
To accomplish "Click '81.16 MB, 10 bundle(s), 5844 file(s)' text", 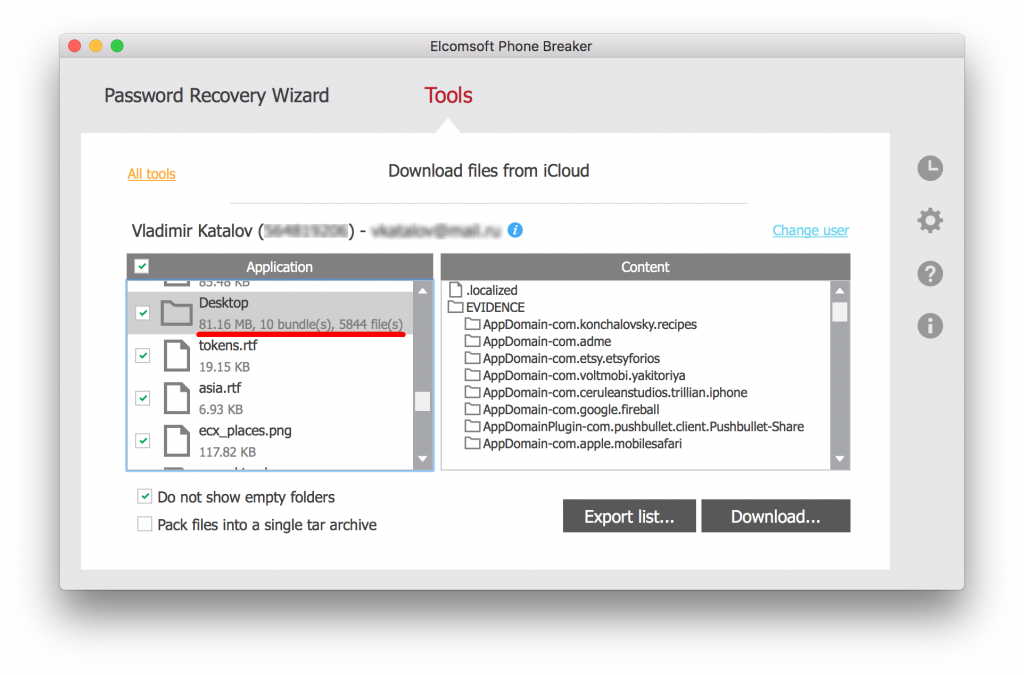I will pos(300,324).
